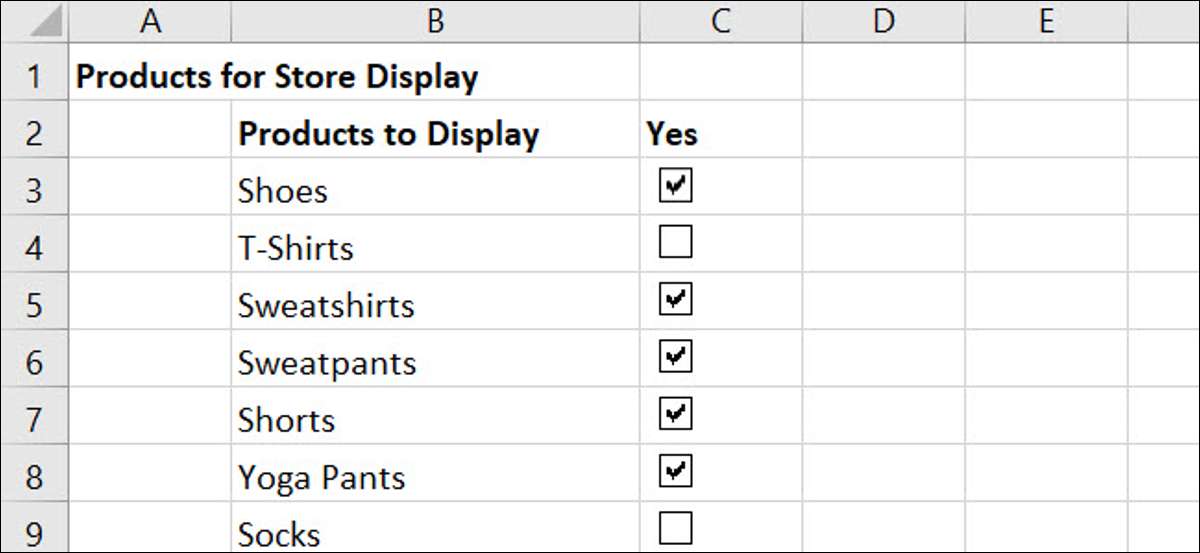1200x553 pixels.
Task: Select column C header
Action: [x=720, y=22]
